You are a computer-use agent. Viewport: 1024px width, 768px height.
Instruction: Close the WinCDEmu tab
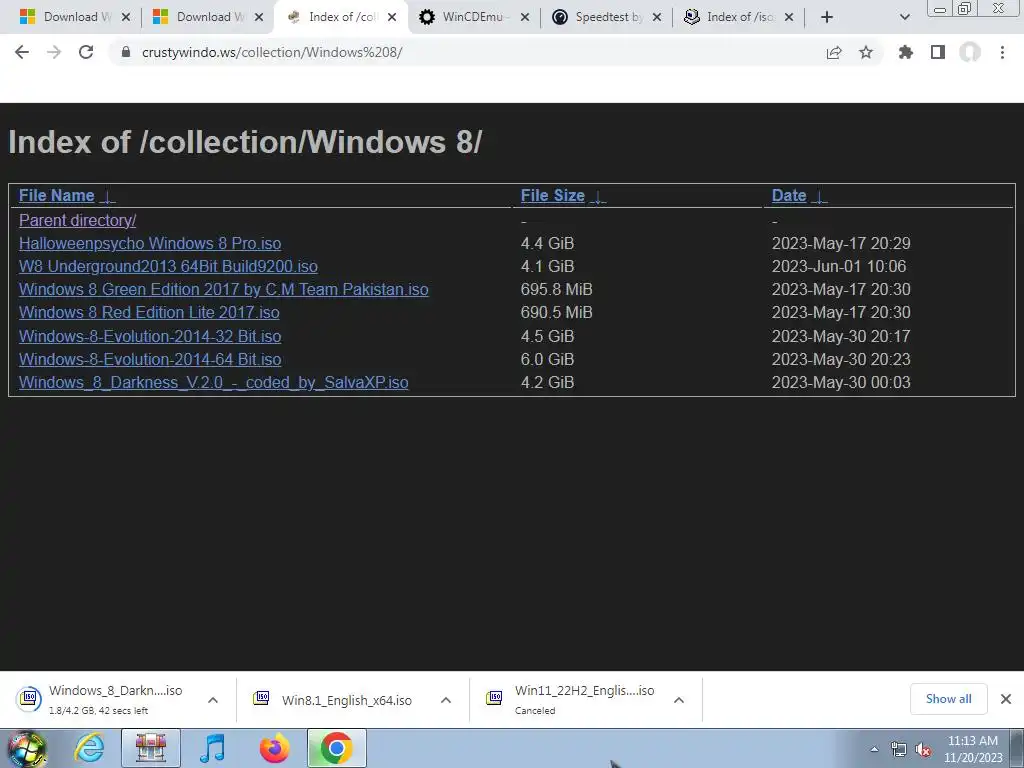(x=524, y=17)
